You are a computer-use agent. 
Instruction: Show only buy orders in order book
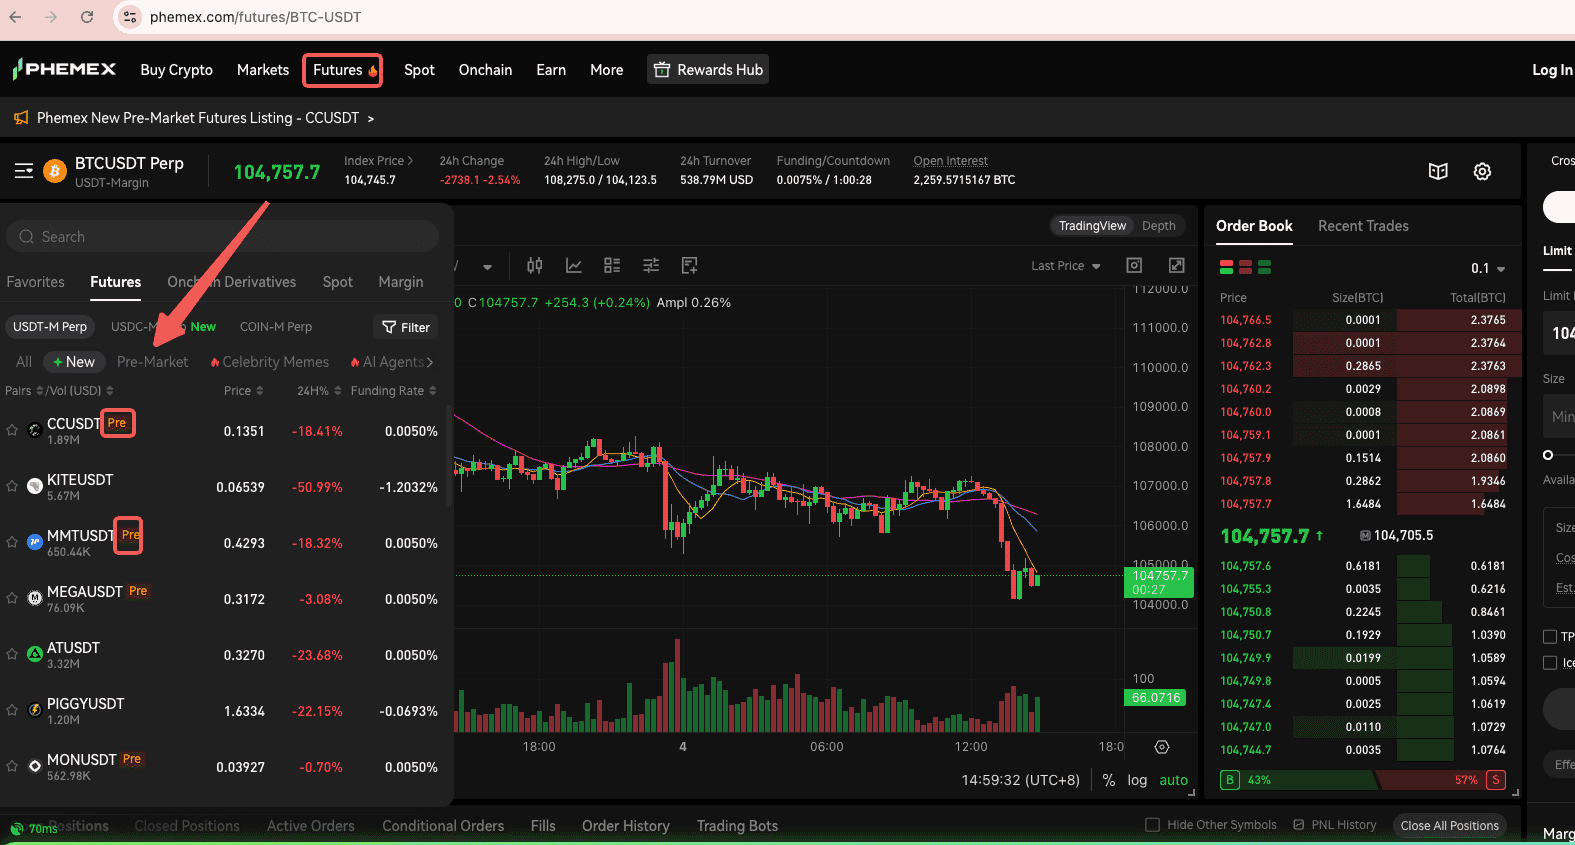click(1265, 267)
